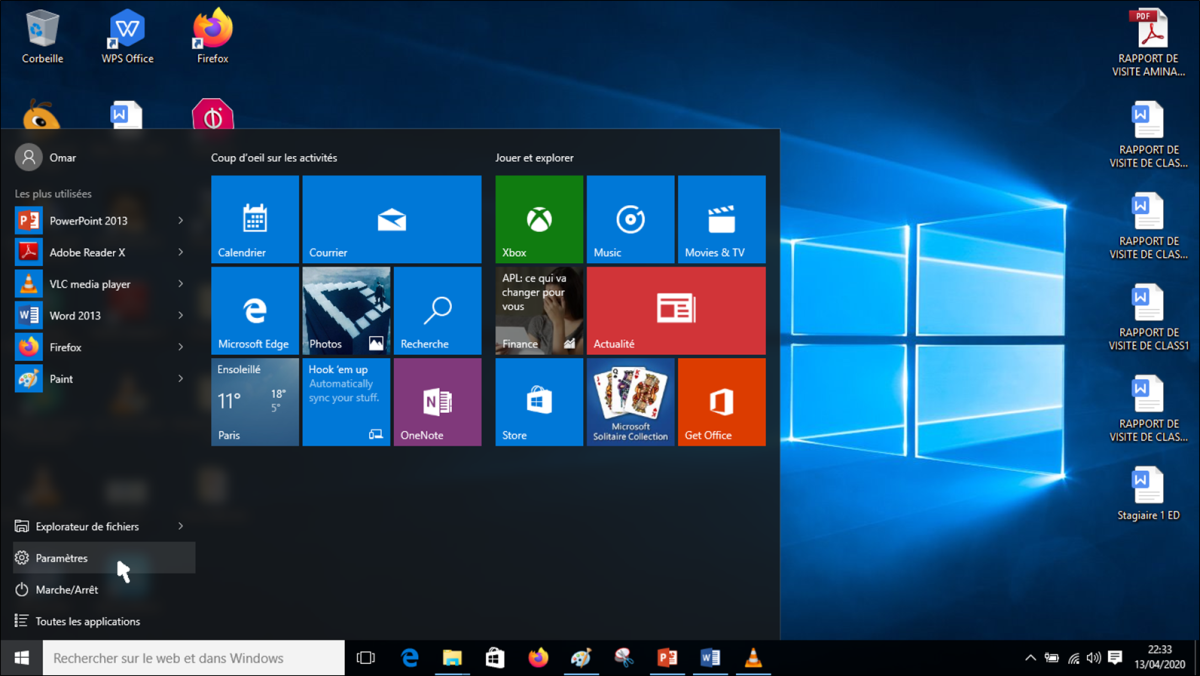Open the Get Office tile
Screen dimensions: 1200x676
point(722,402)
